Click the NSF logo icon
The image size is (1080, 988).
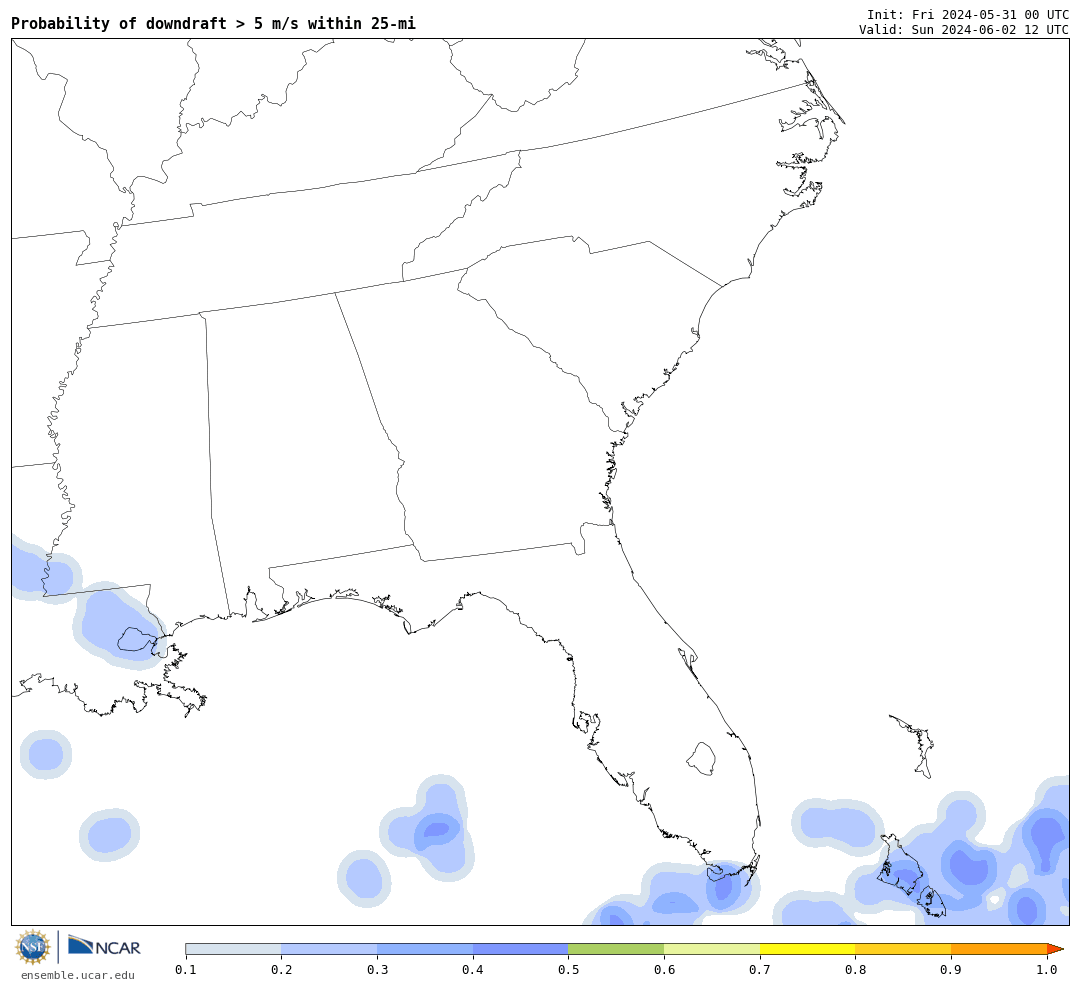pyautogui.click(x=32, y=947)
